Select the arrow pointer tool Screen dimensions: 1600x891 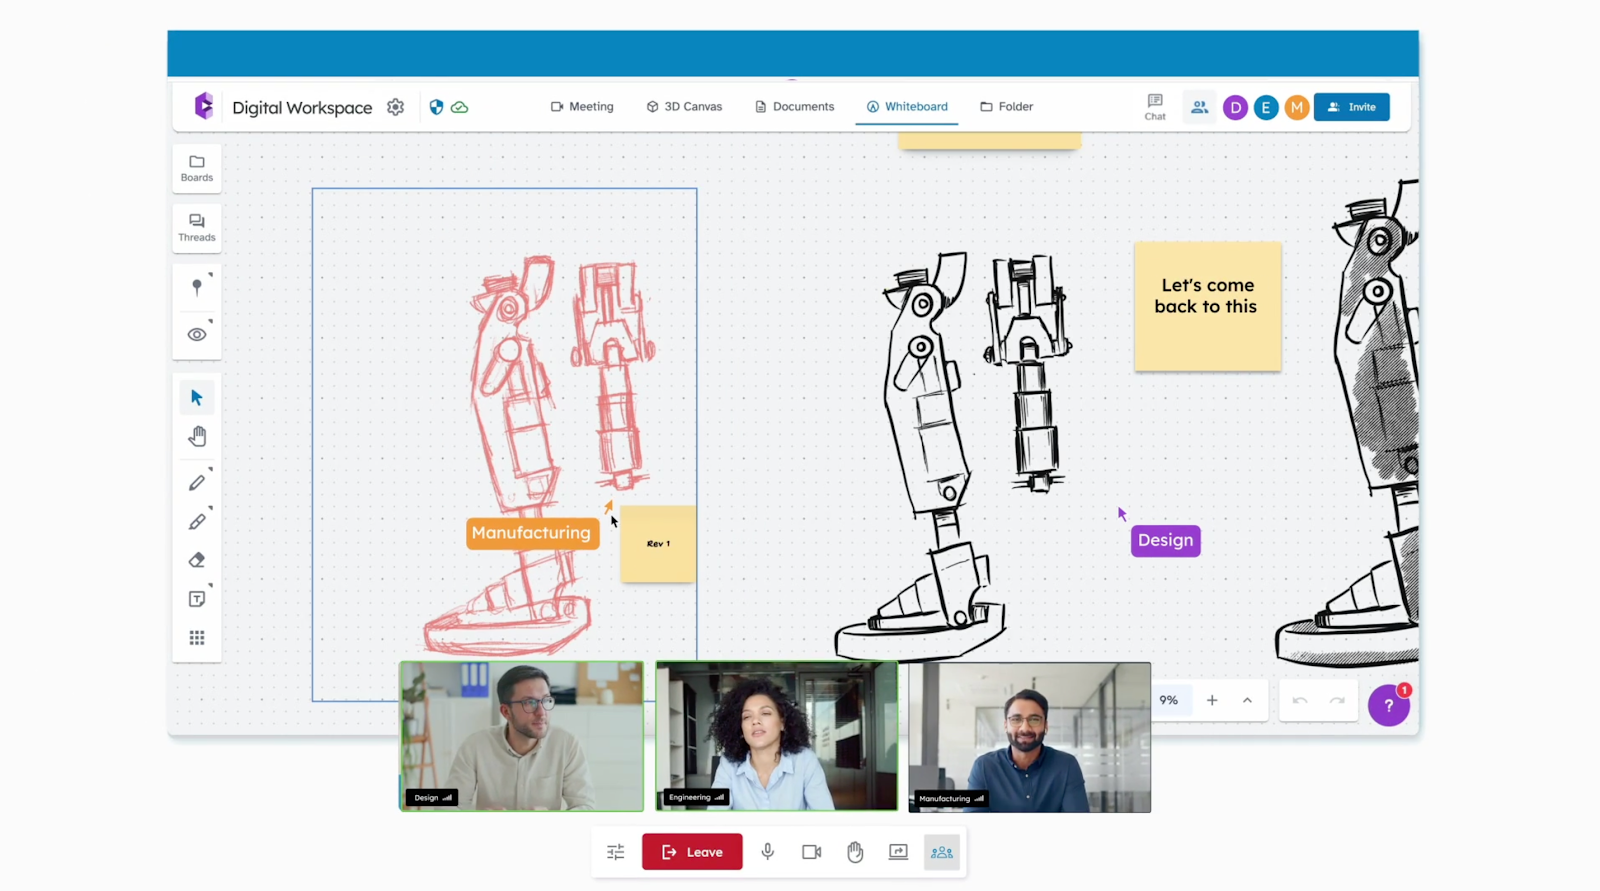(x=197, y=398)
